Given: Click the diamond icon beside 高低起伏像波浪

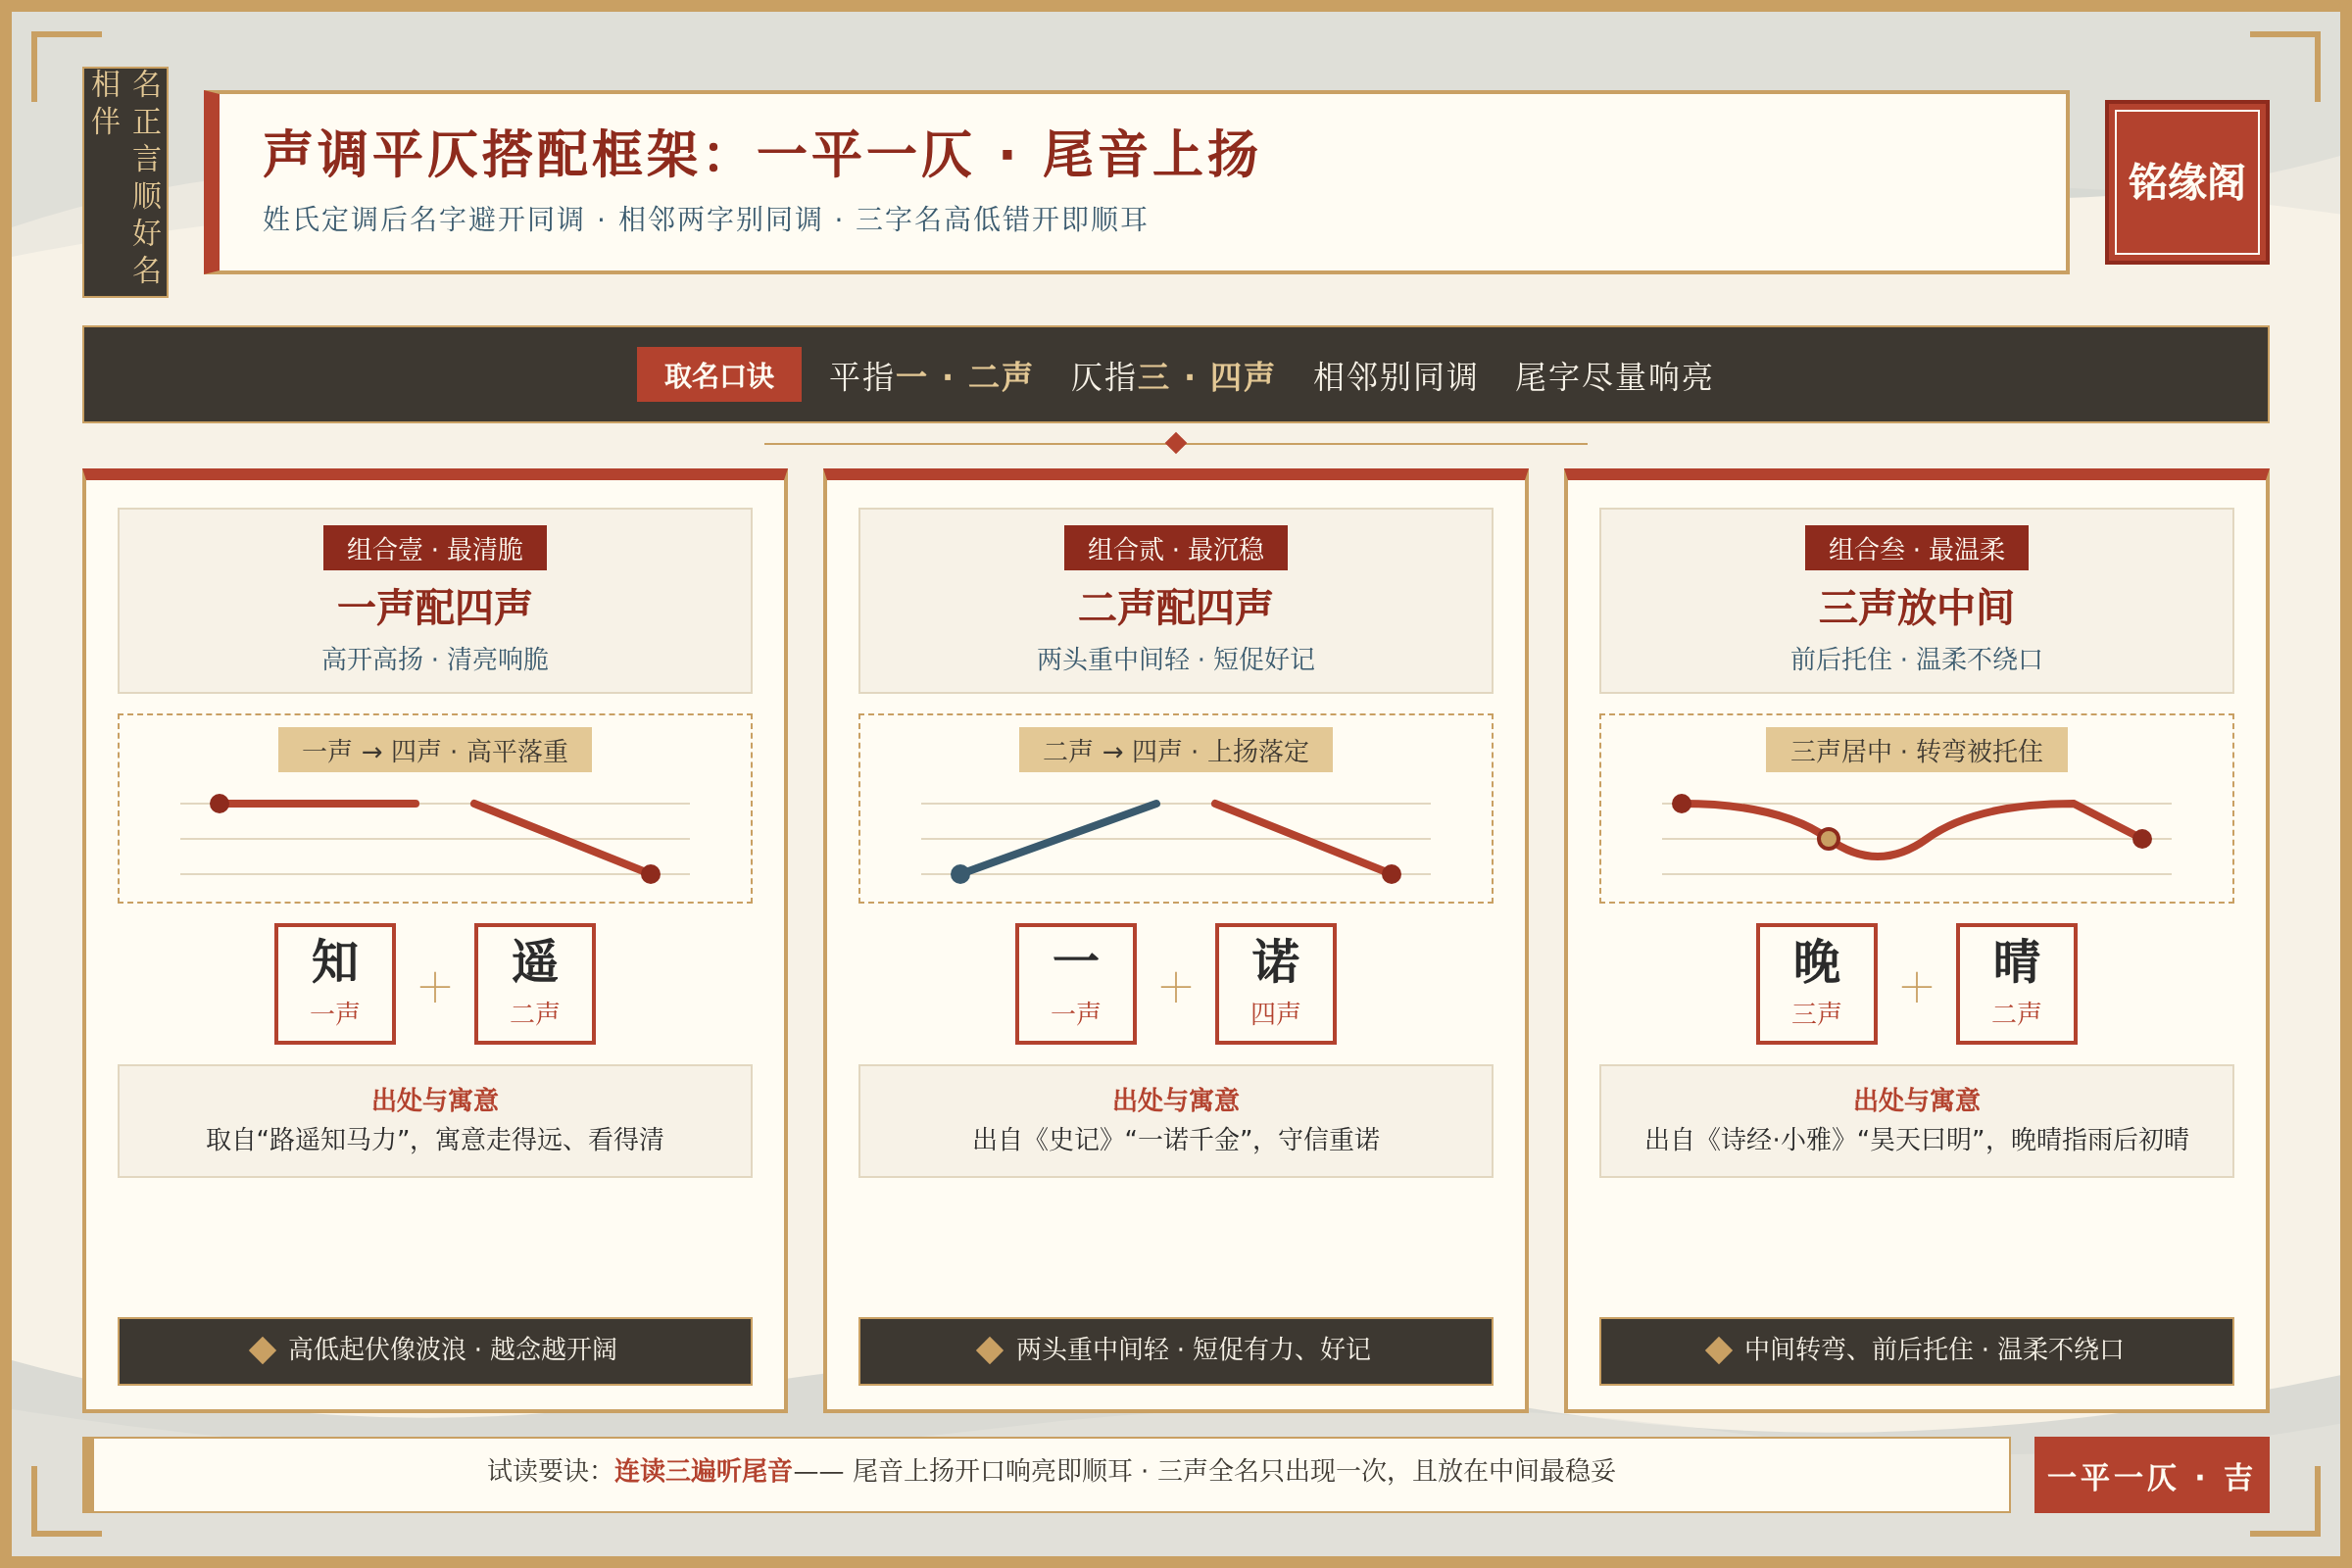Looking at the screenshot, I should [263, 1350].
